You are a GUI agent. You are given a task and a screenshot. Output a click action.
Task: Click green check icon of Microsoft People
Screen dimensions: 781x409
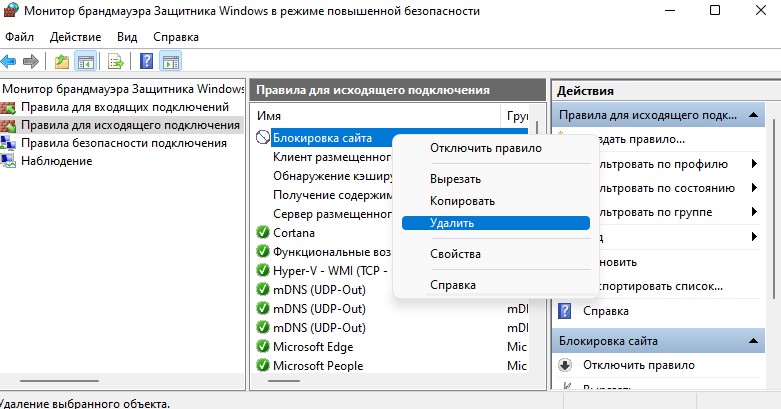click(262, 365)
